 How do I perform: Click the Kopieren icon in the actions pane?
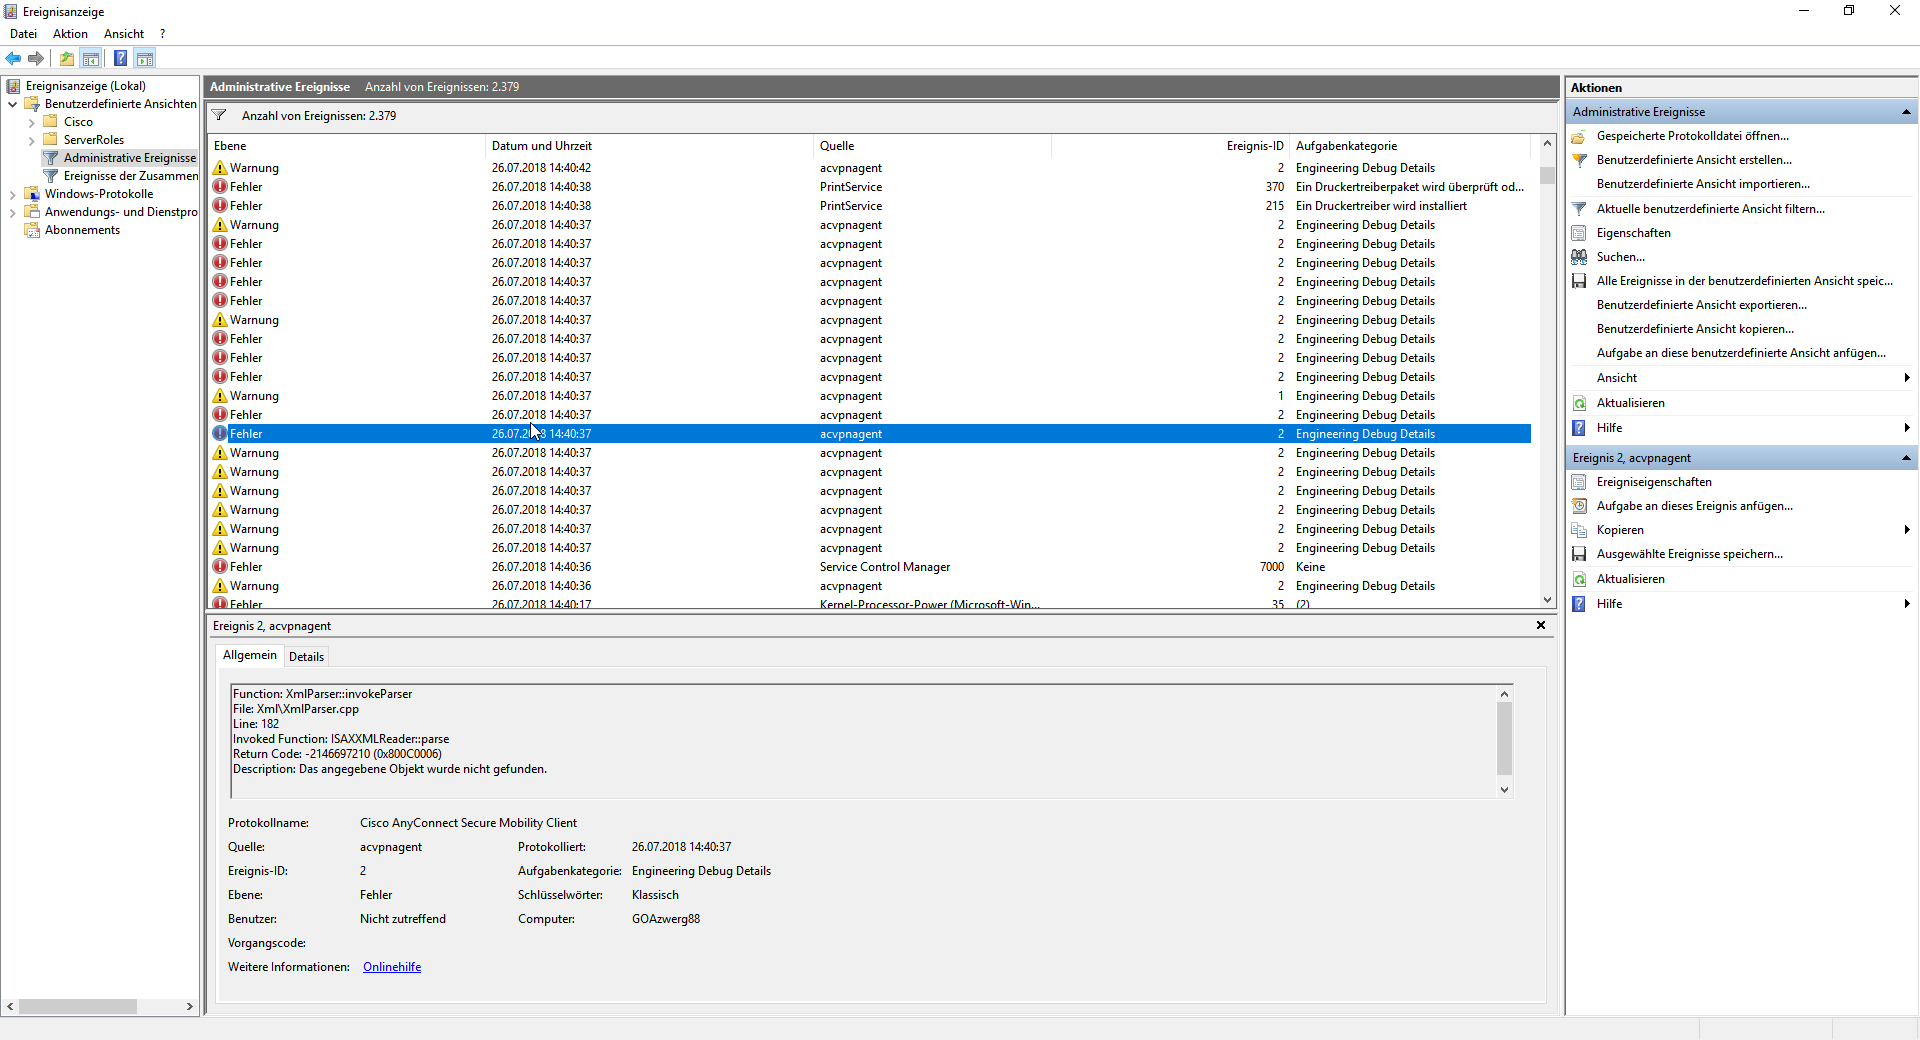point(1579,530)
